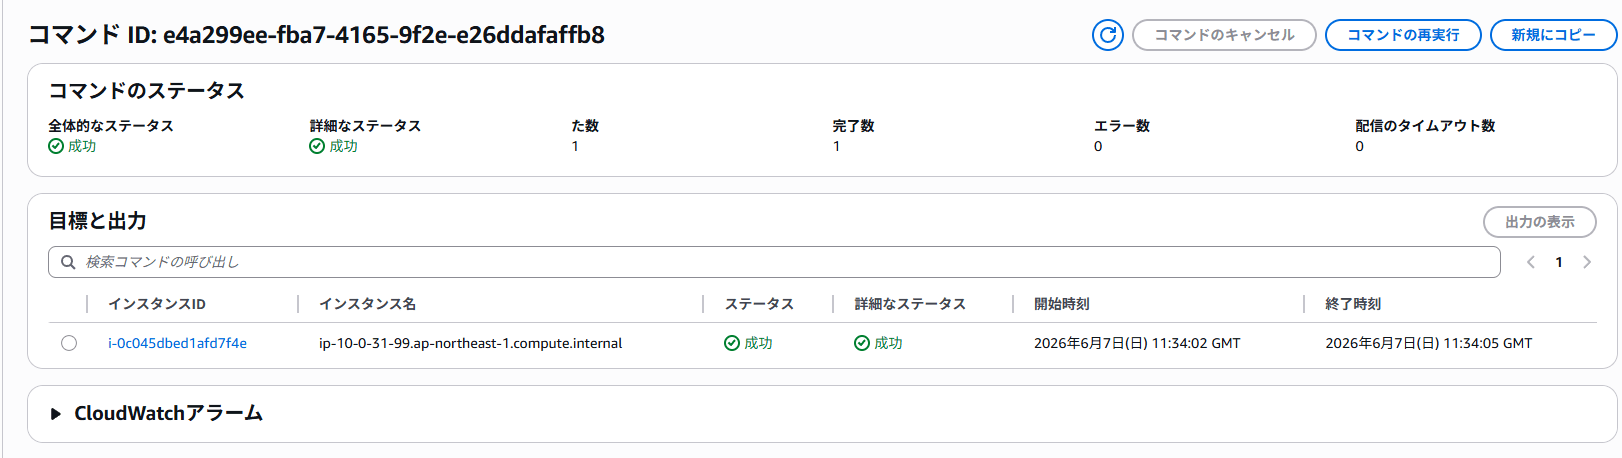The image size is (1622, 458).
Task: Go to previous page arrow
Action: [1530, 262]
